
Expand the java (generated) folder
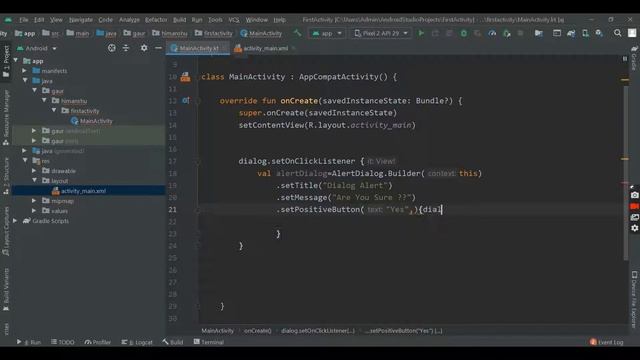pos(25,151)
